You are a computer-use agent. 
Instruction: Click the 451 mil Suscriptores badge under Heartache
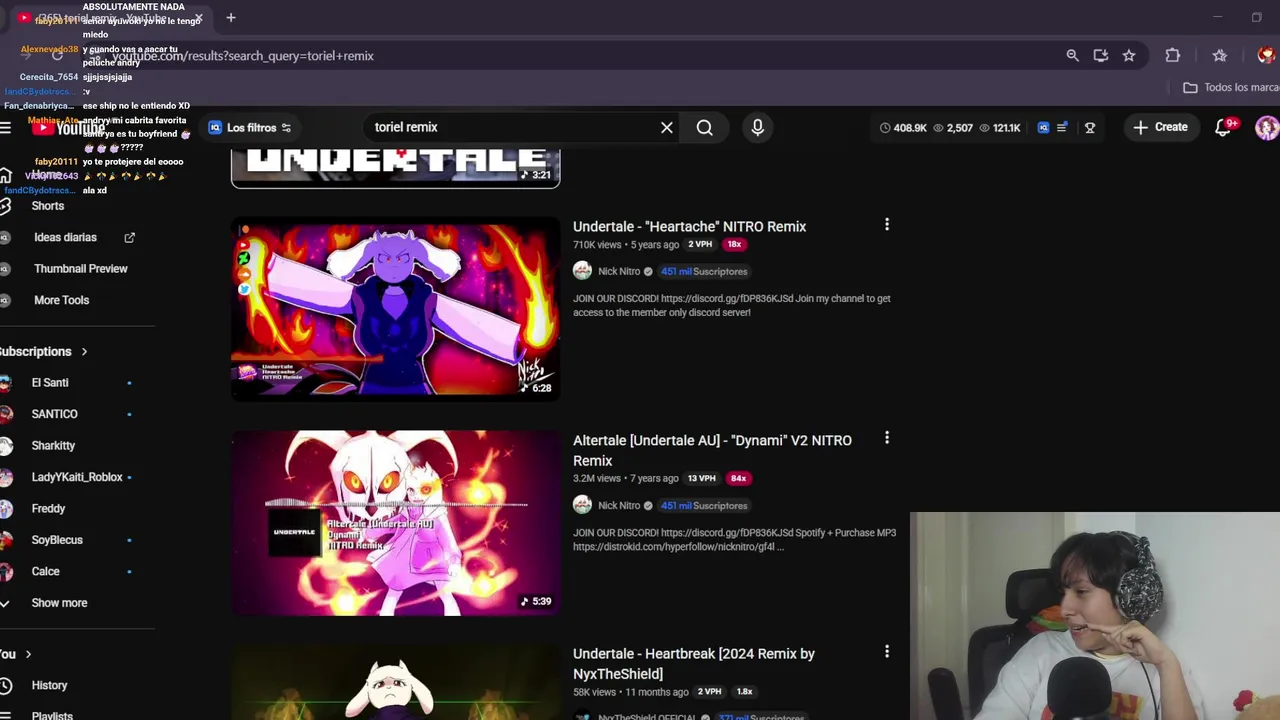704,272
